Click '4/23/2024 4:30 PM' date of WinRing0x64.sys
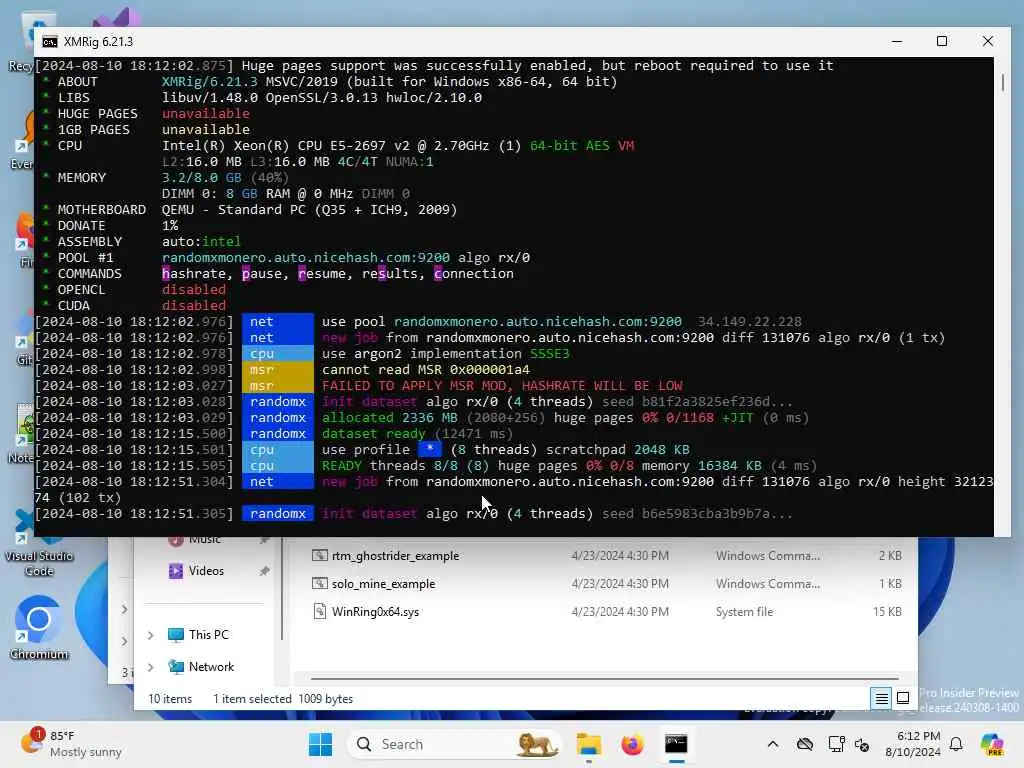 pyautogui.click(x=620, y=612)
